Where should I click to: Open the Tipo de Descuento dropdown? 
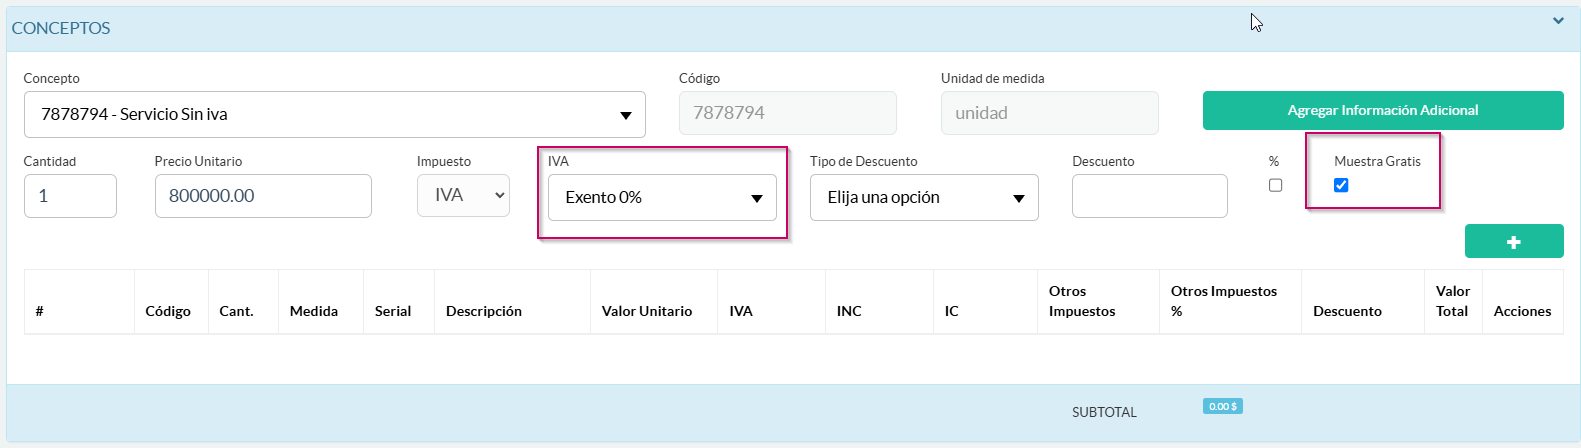[923, 198]
